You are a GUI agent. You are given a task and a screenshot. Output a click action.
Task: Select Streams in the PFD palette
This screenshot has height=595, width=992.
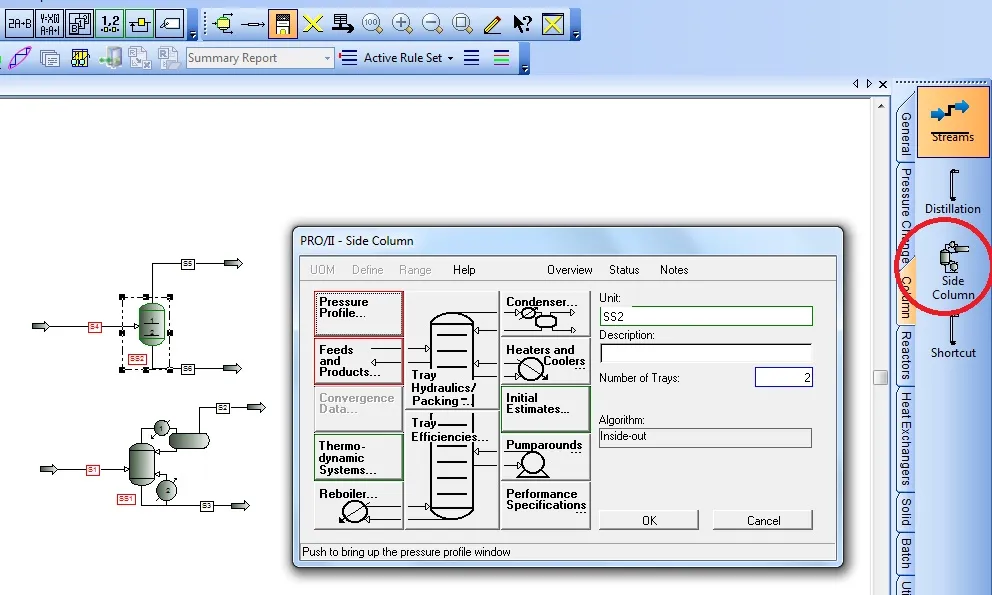[x=952, y=122]
